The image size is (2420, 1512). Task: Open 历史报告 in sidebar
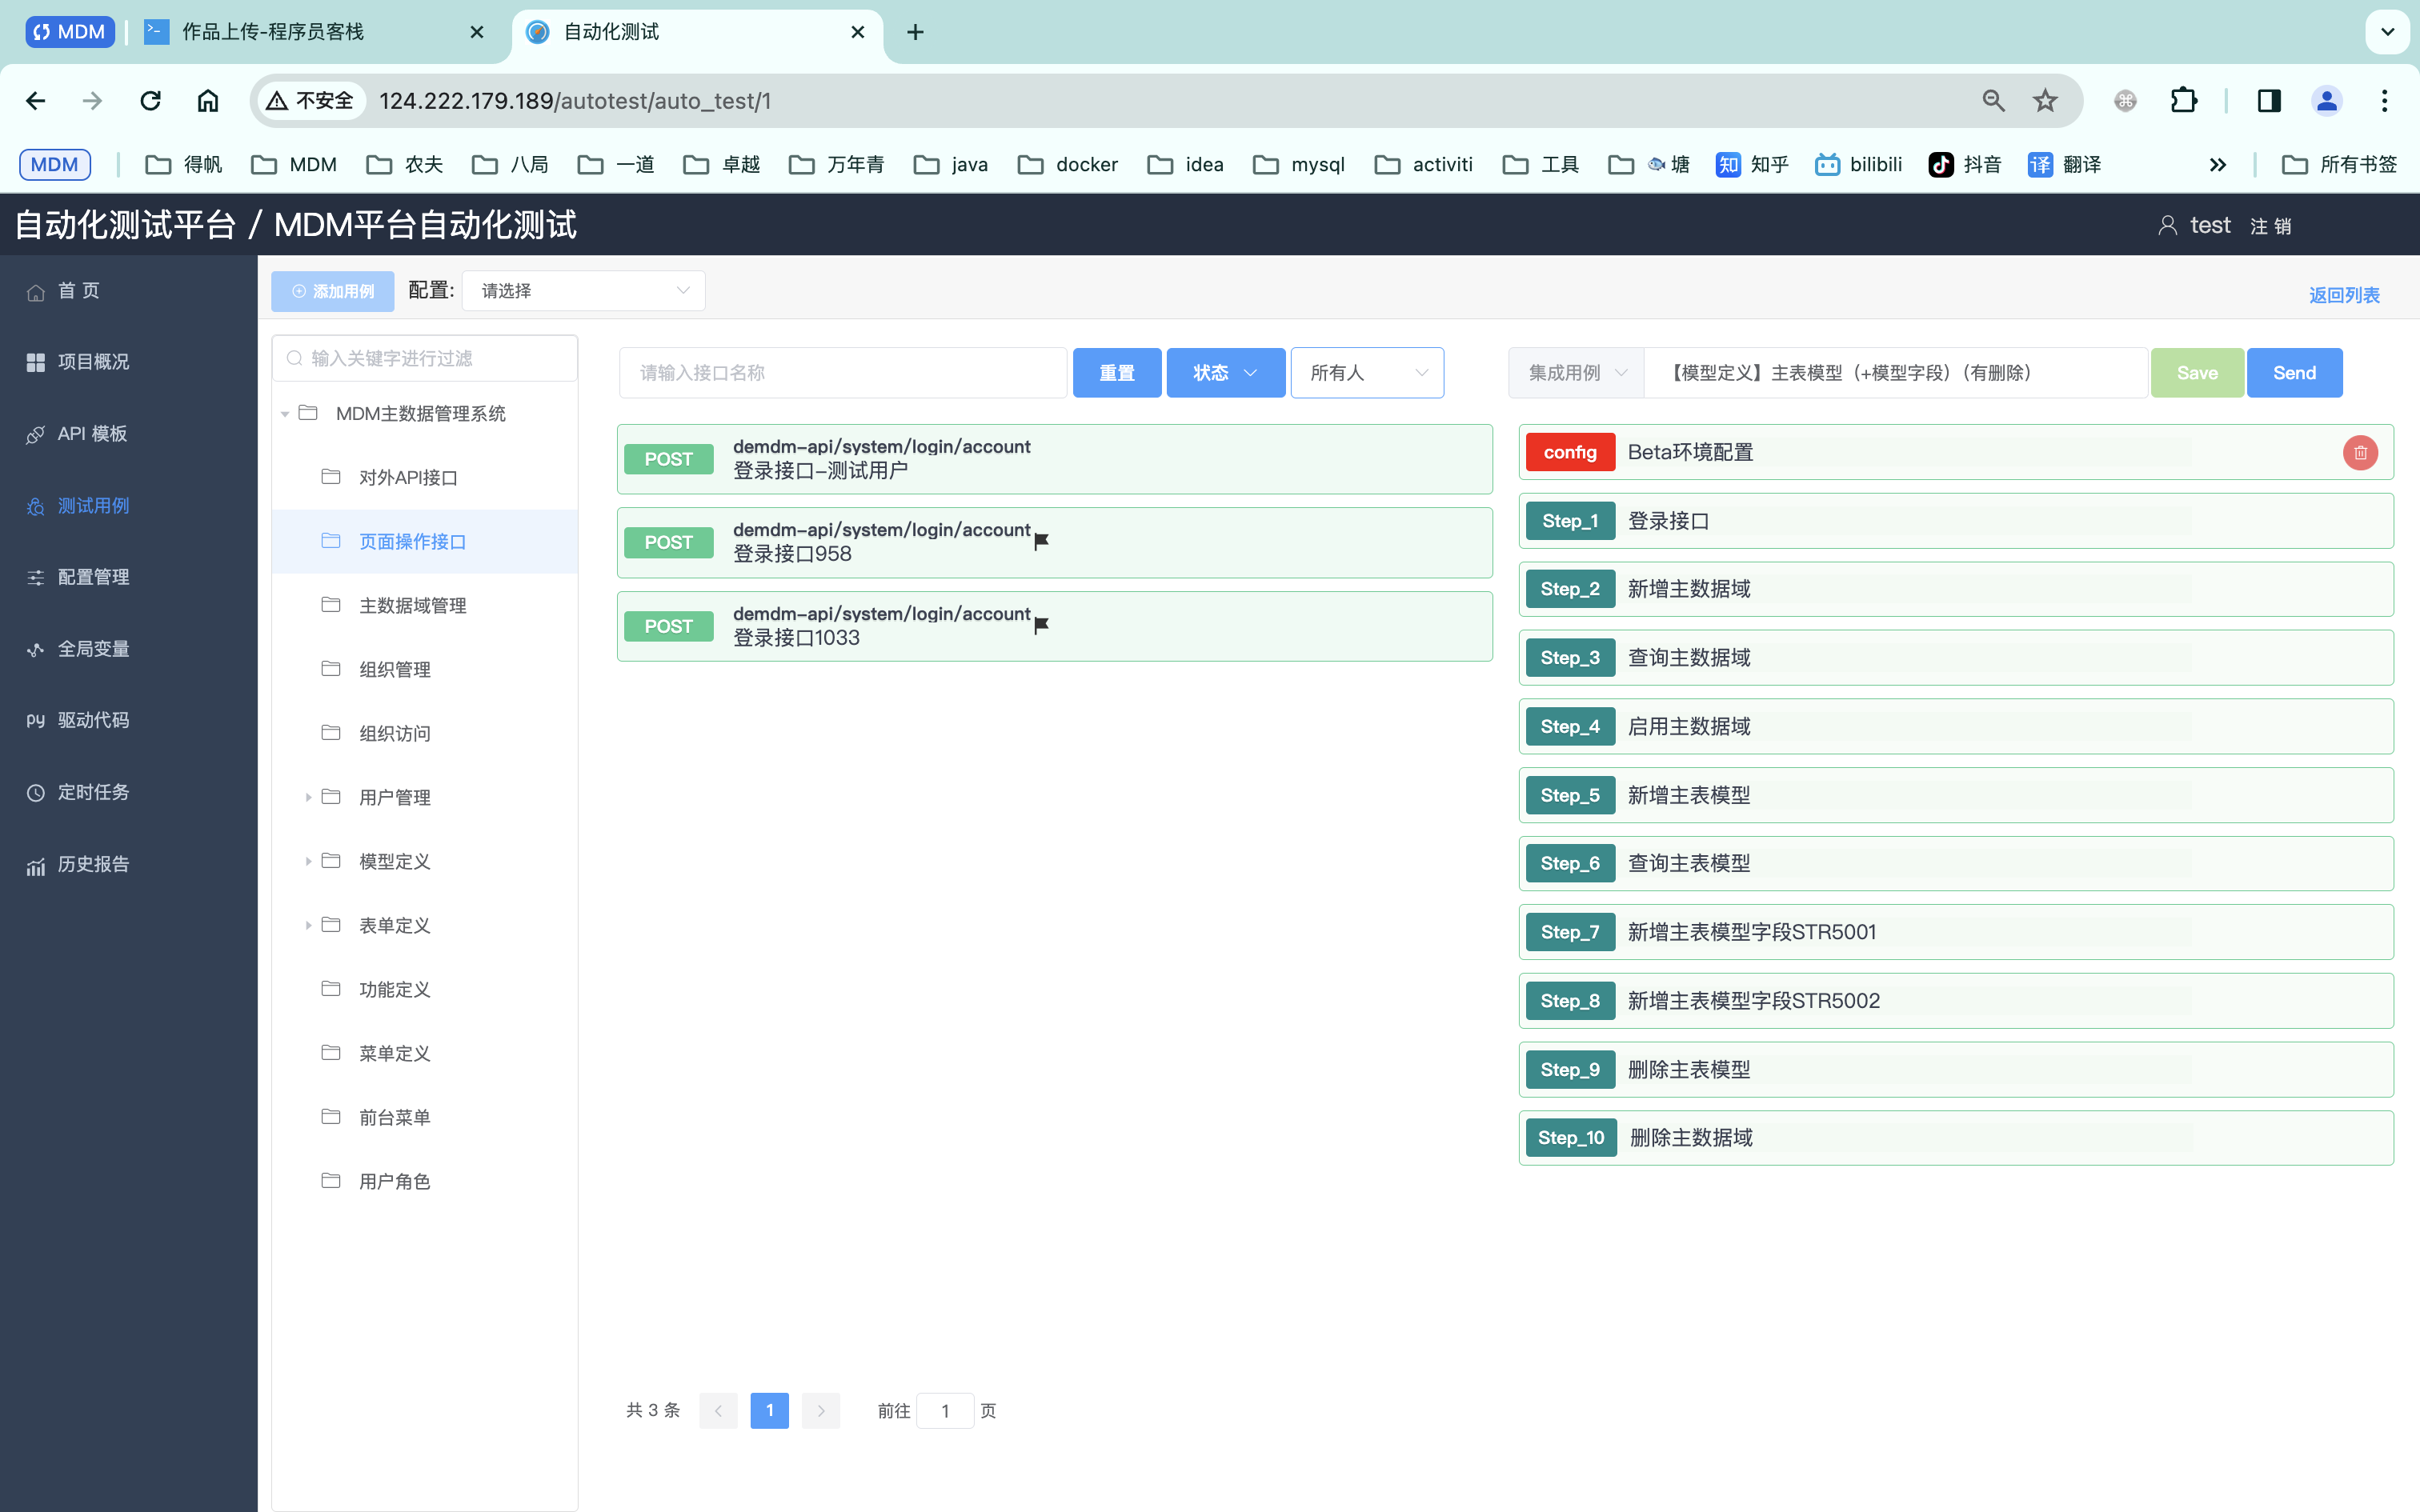click(128, 864)
